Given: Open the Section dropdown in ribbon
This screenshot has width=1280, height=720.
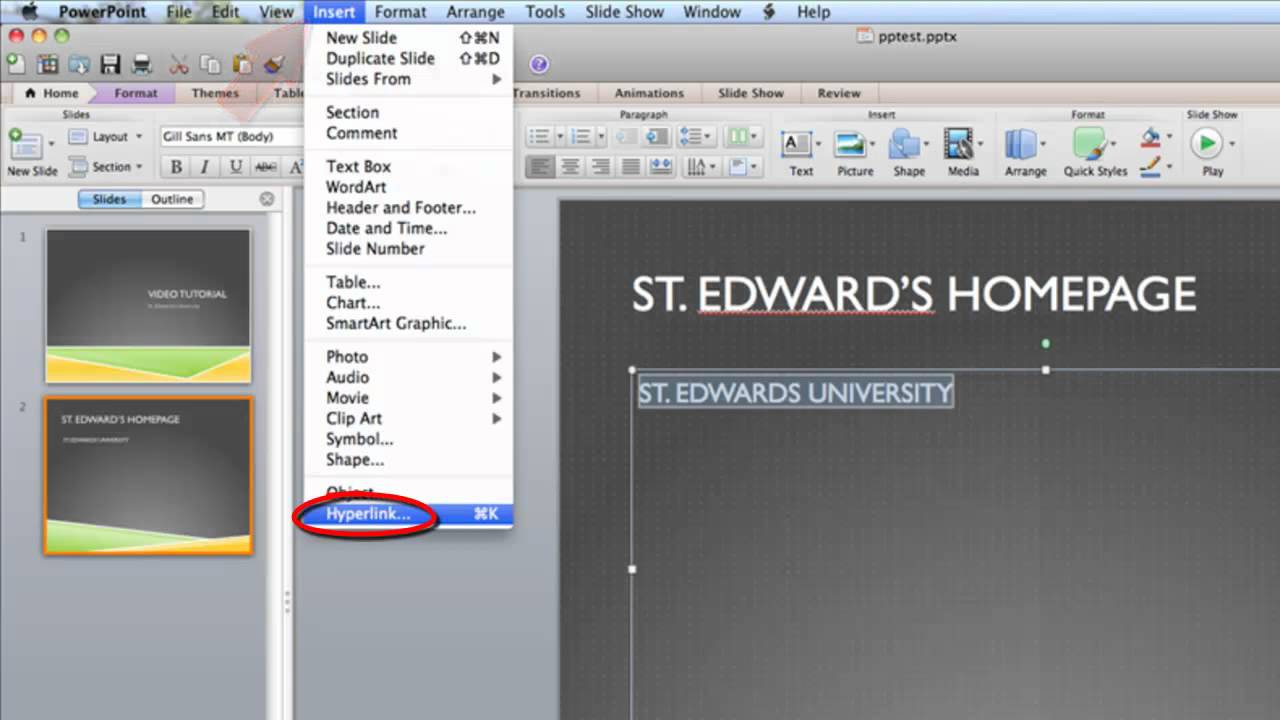Looking at the screenshot, I should coord(105,167).
